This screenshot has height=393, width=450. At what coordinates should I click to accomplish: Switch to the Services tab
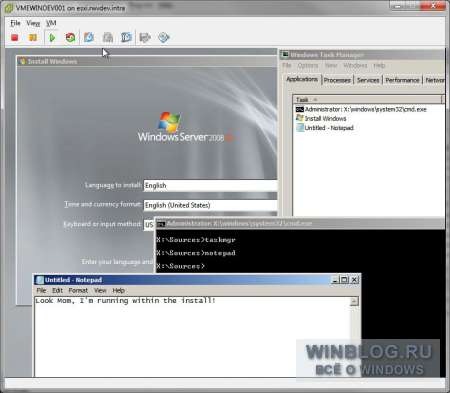(x=368, y=80)
